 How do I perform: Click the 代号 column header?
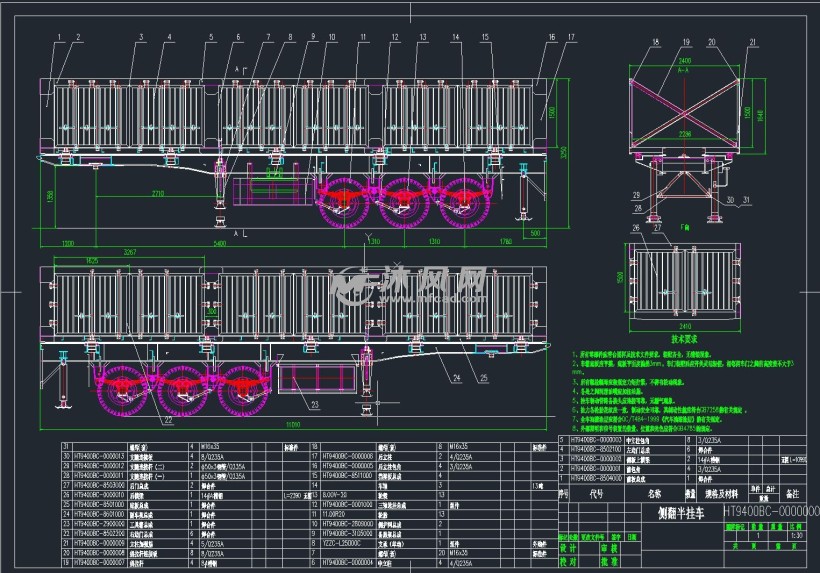(x=596, y=494)
